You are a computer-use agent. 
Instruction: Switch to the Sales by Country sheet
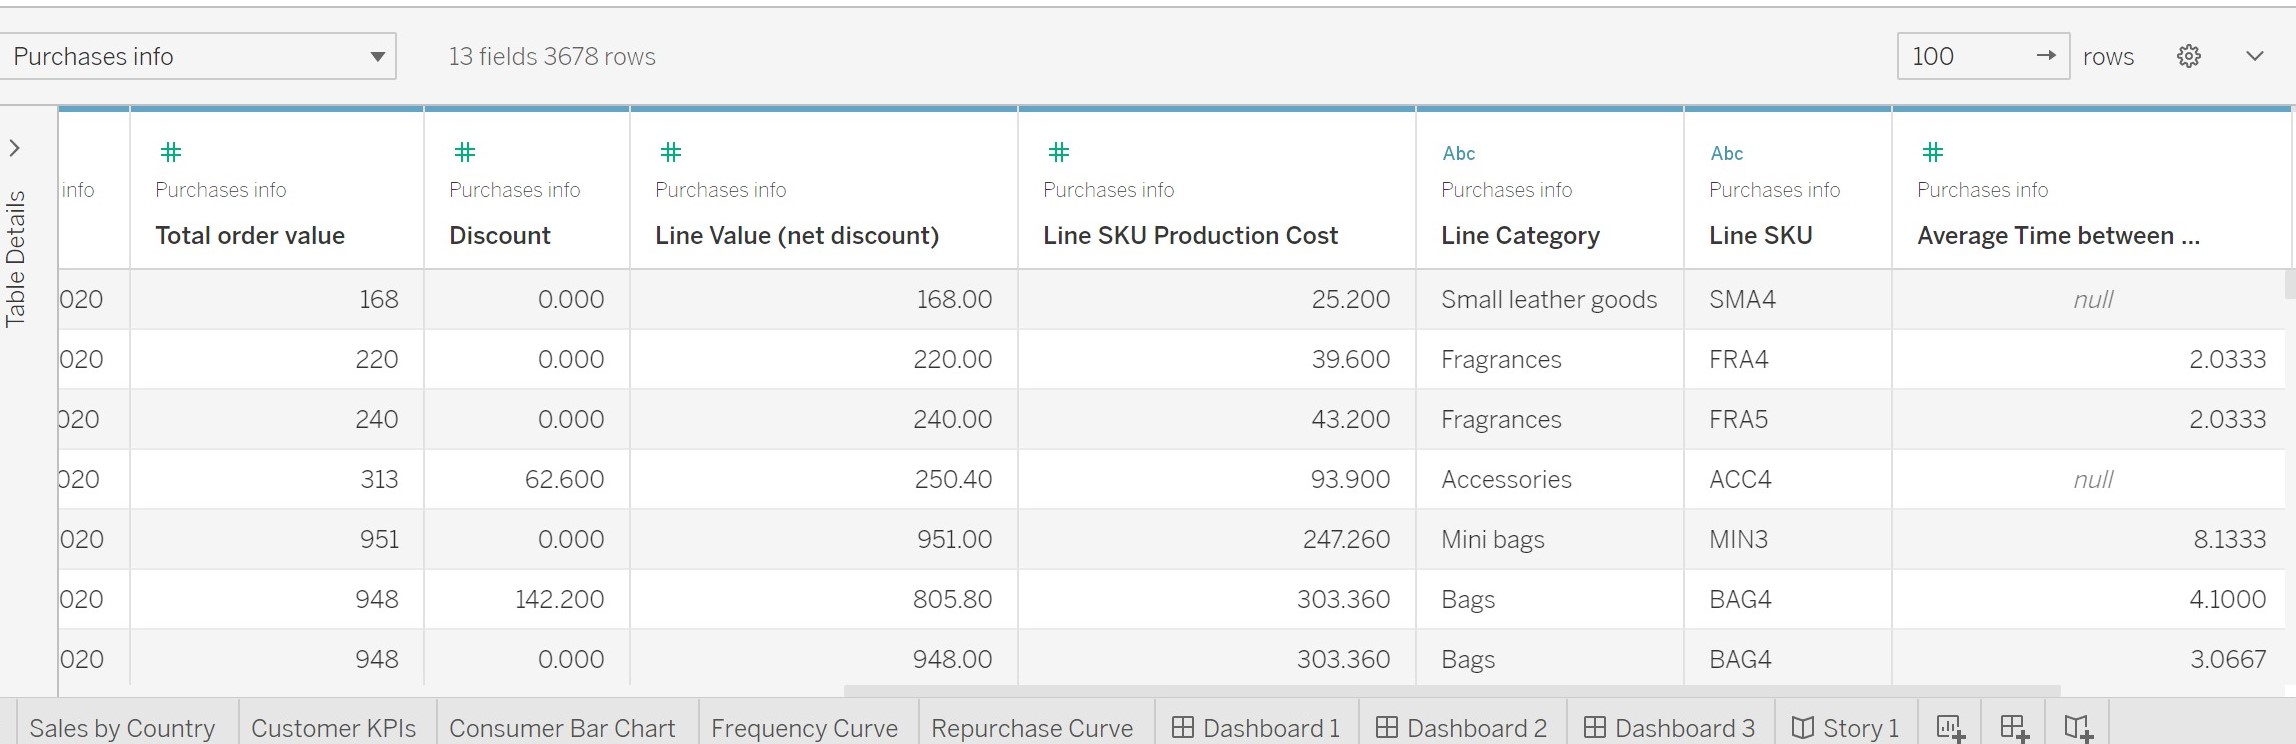(x=122, y=728)
